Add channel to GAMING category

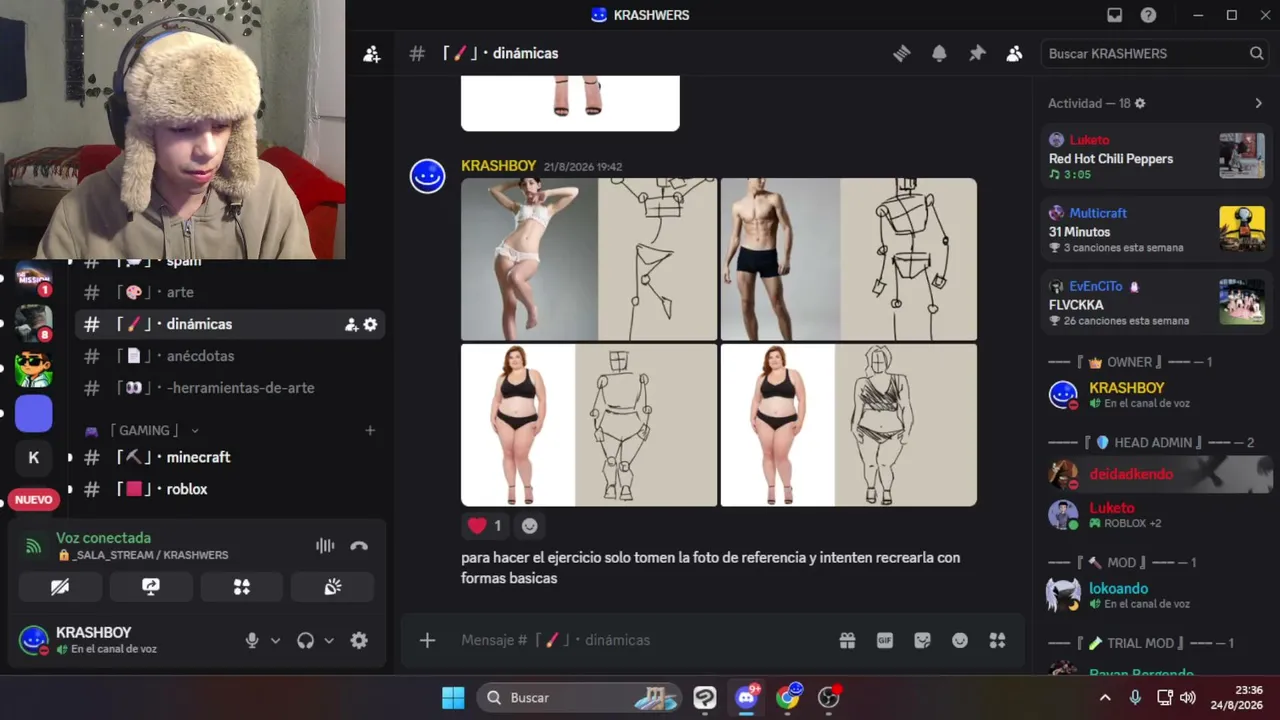[x=370, y=430]
